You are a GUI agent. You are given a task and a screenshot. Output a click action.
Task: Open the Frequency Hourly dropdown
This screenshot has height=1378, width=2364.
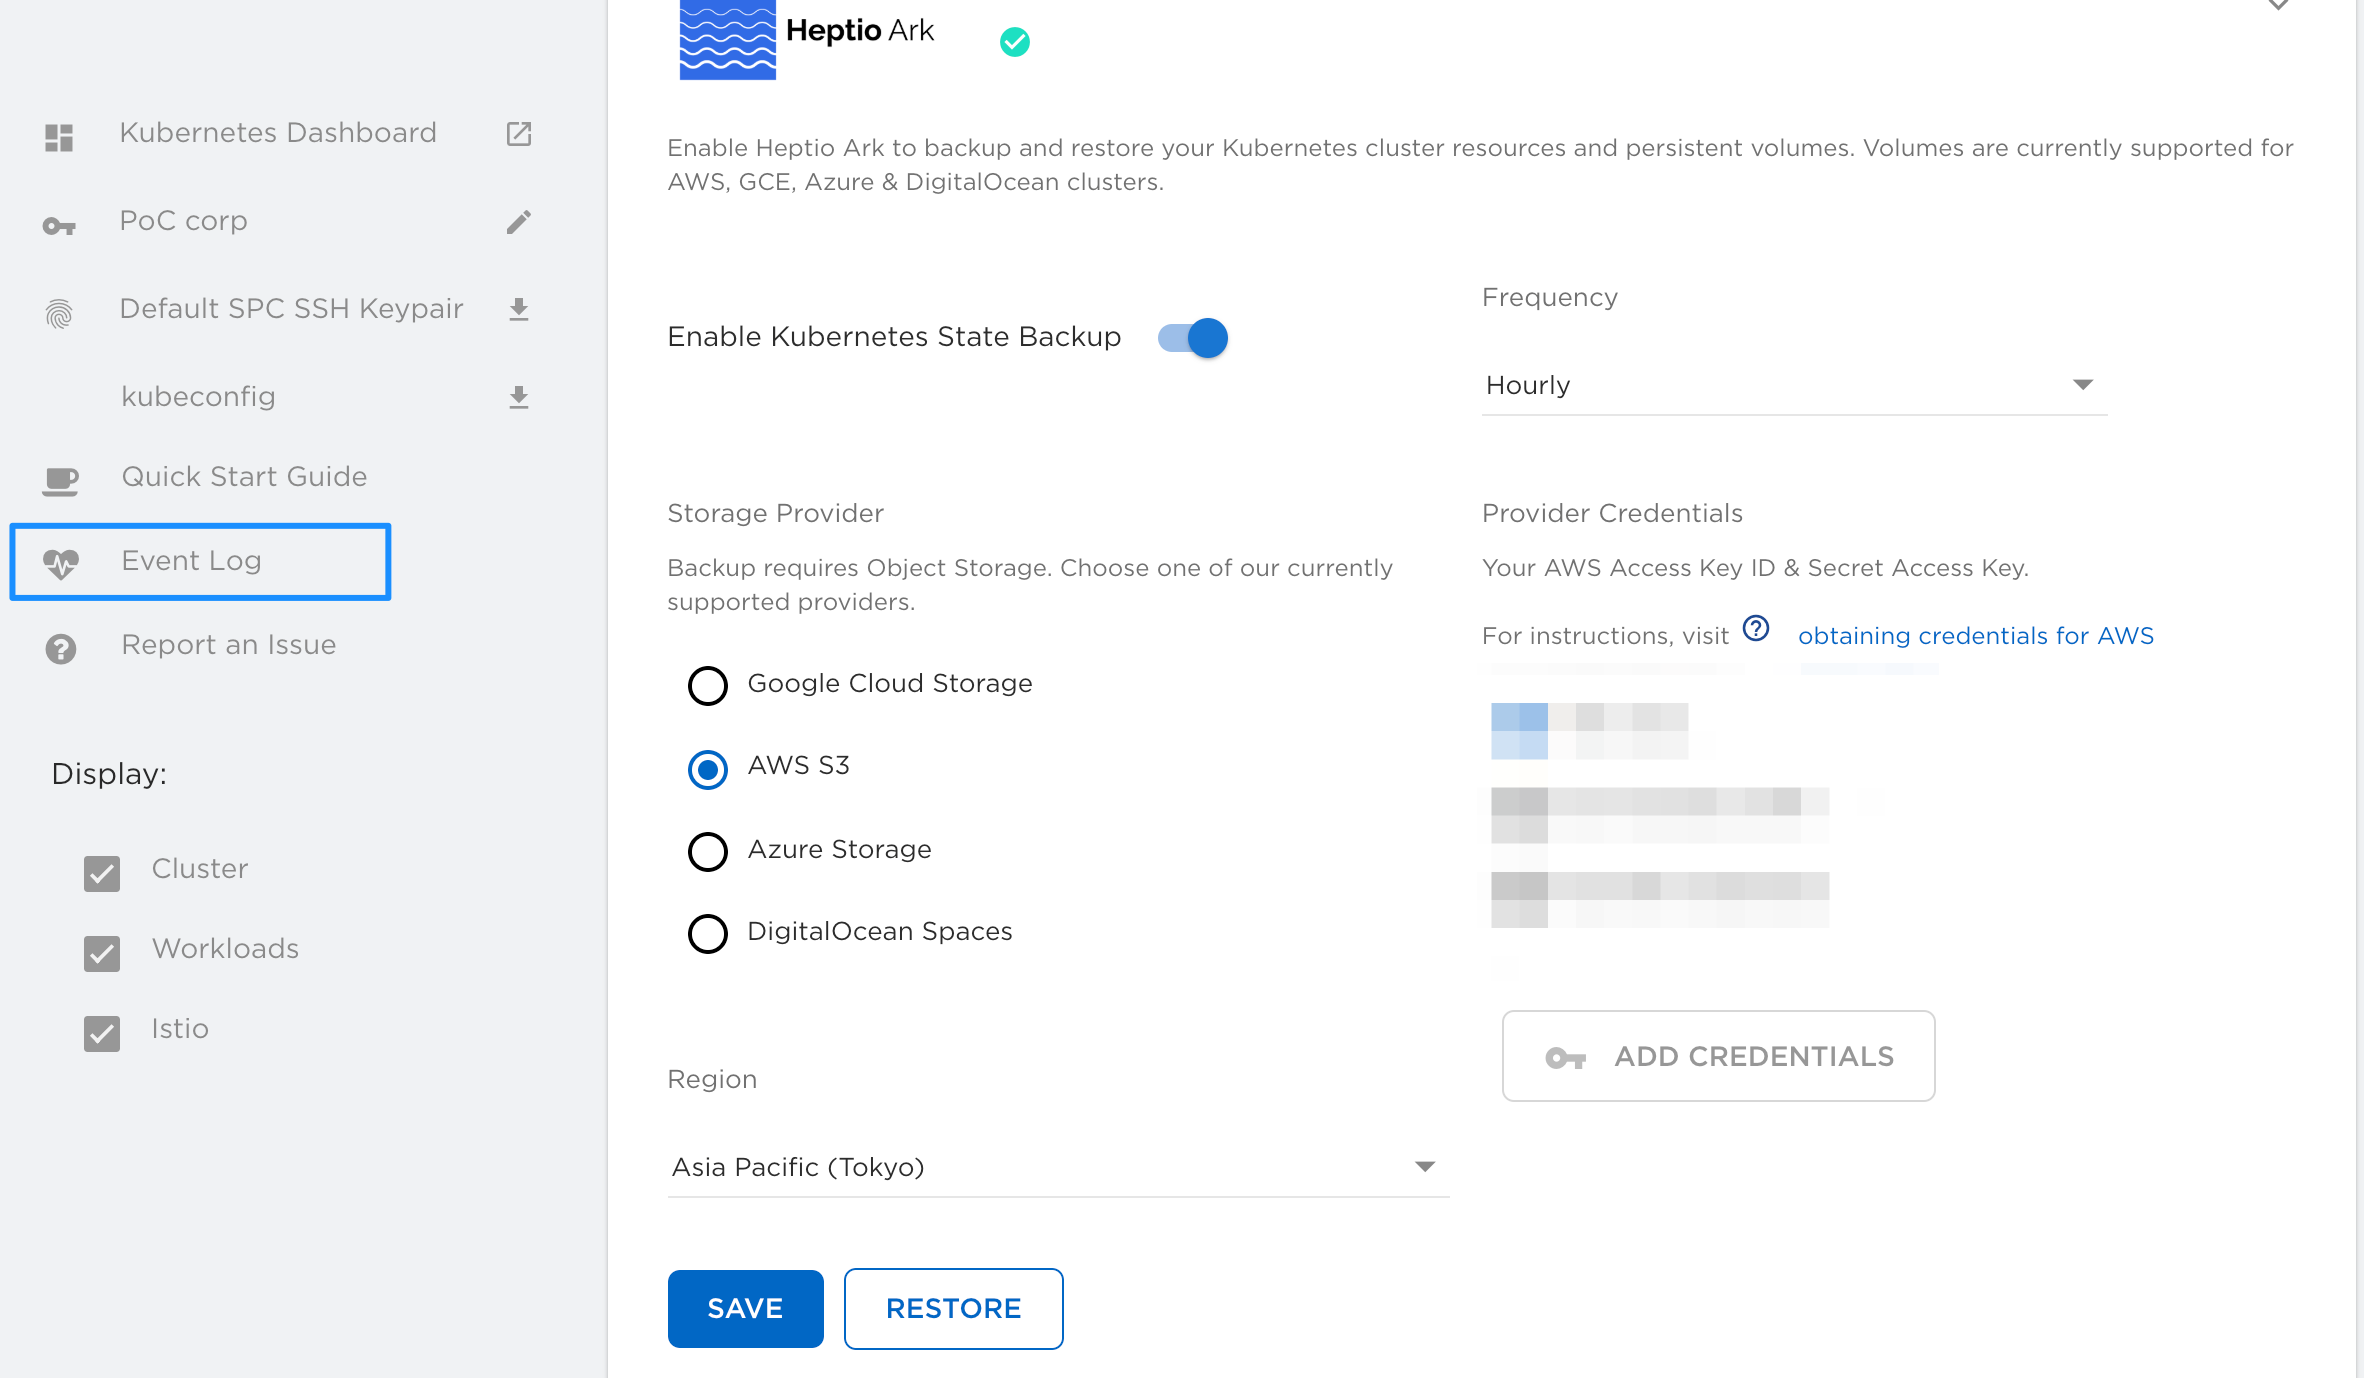point(1794,386)
